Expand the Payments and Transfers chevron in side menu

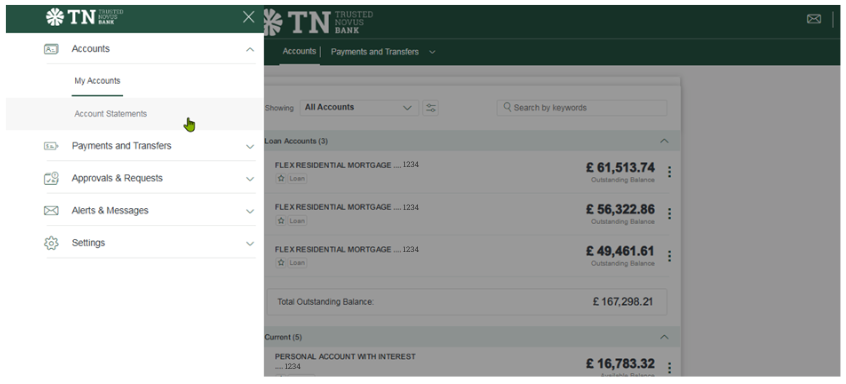(250, 147)
